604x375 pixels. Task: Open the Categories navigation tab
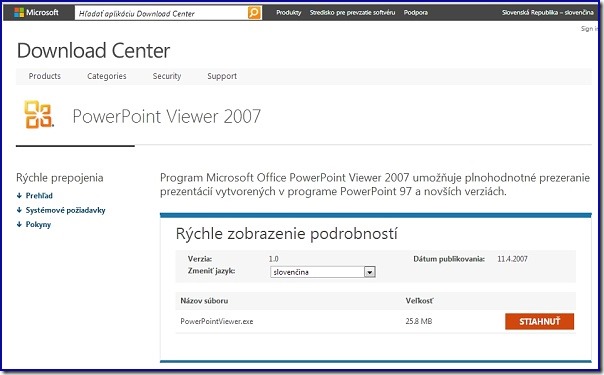pos(107,76)
